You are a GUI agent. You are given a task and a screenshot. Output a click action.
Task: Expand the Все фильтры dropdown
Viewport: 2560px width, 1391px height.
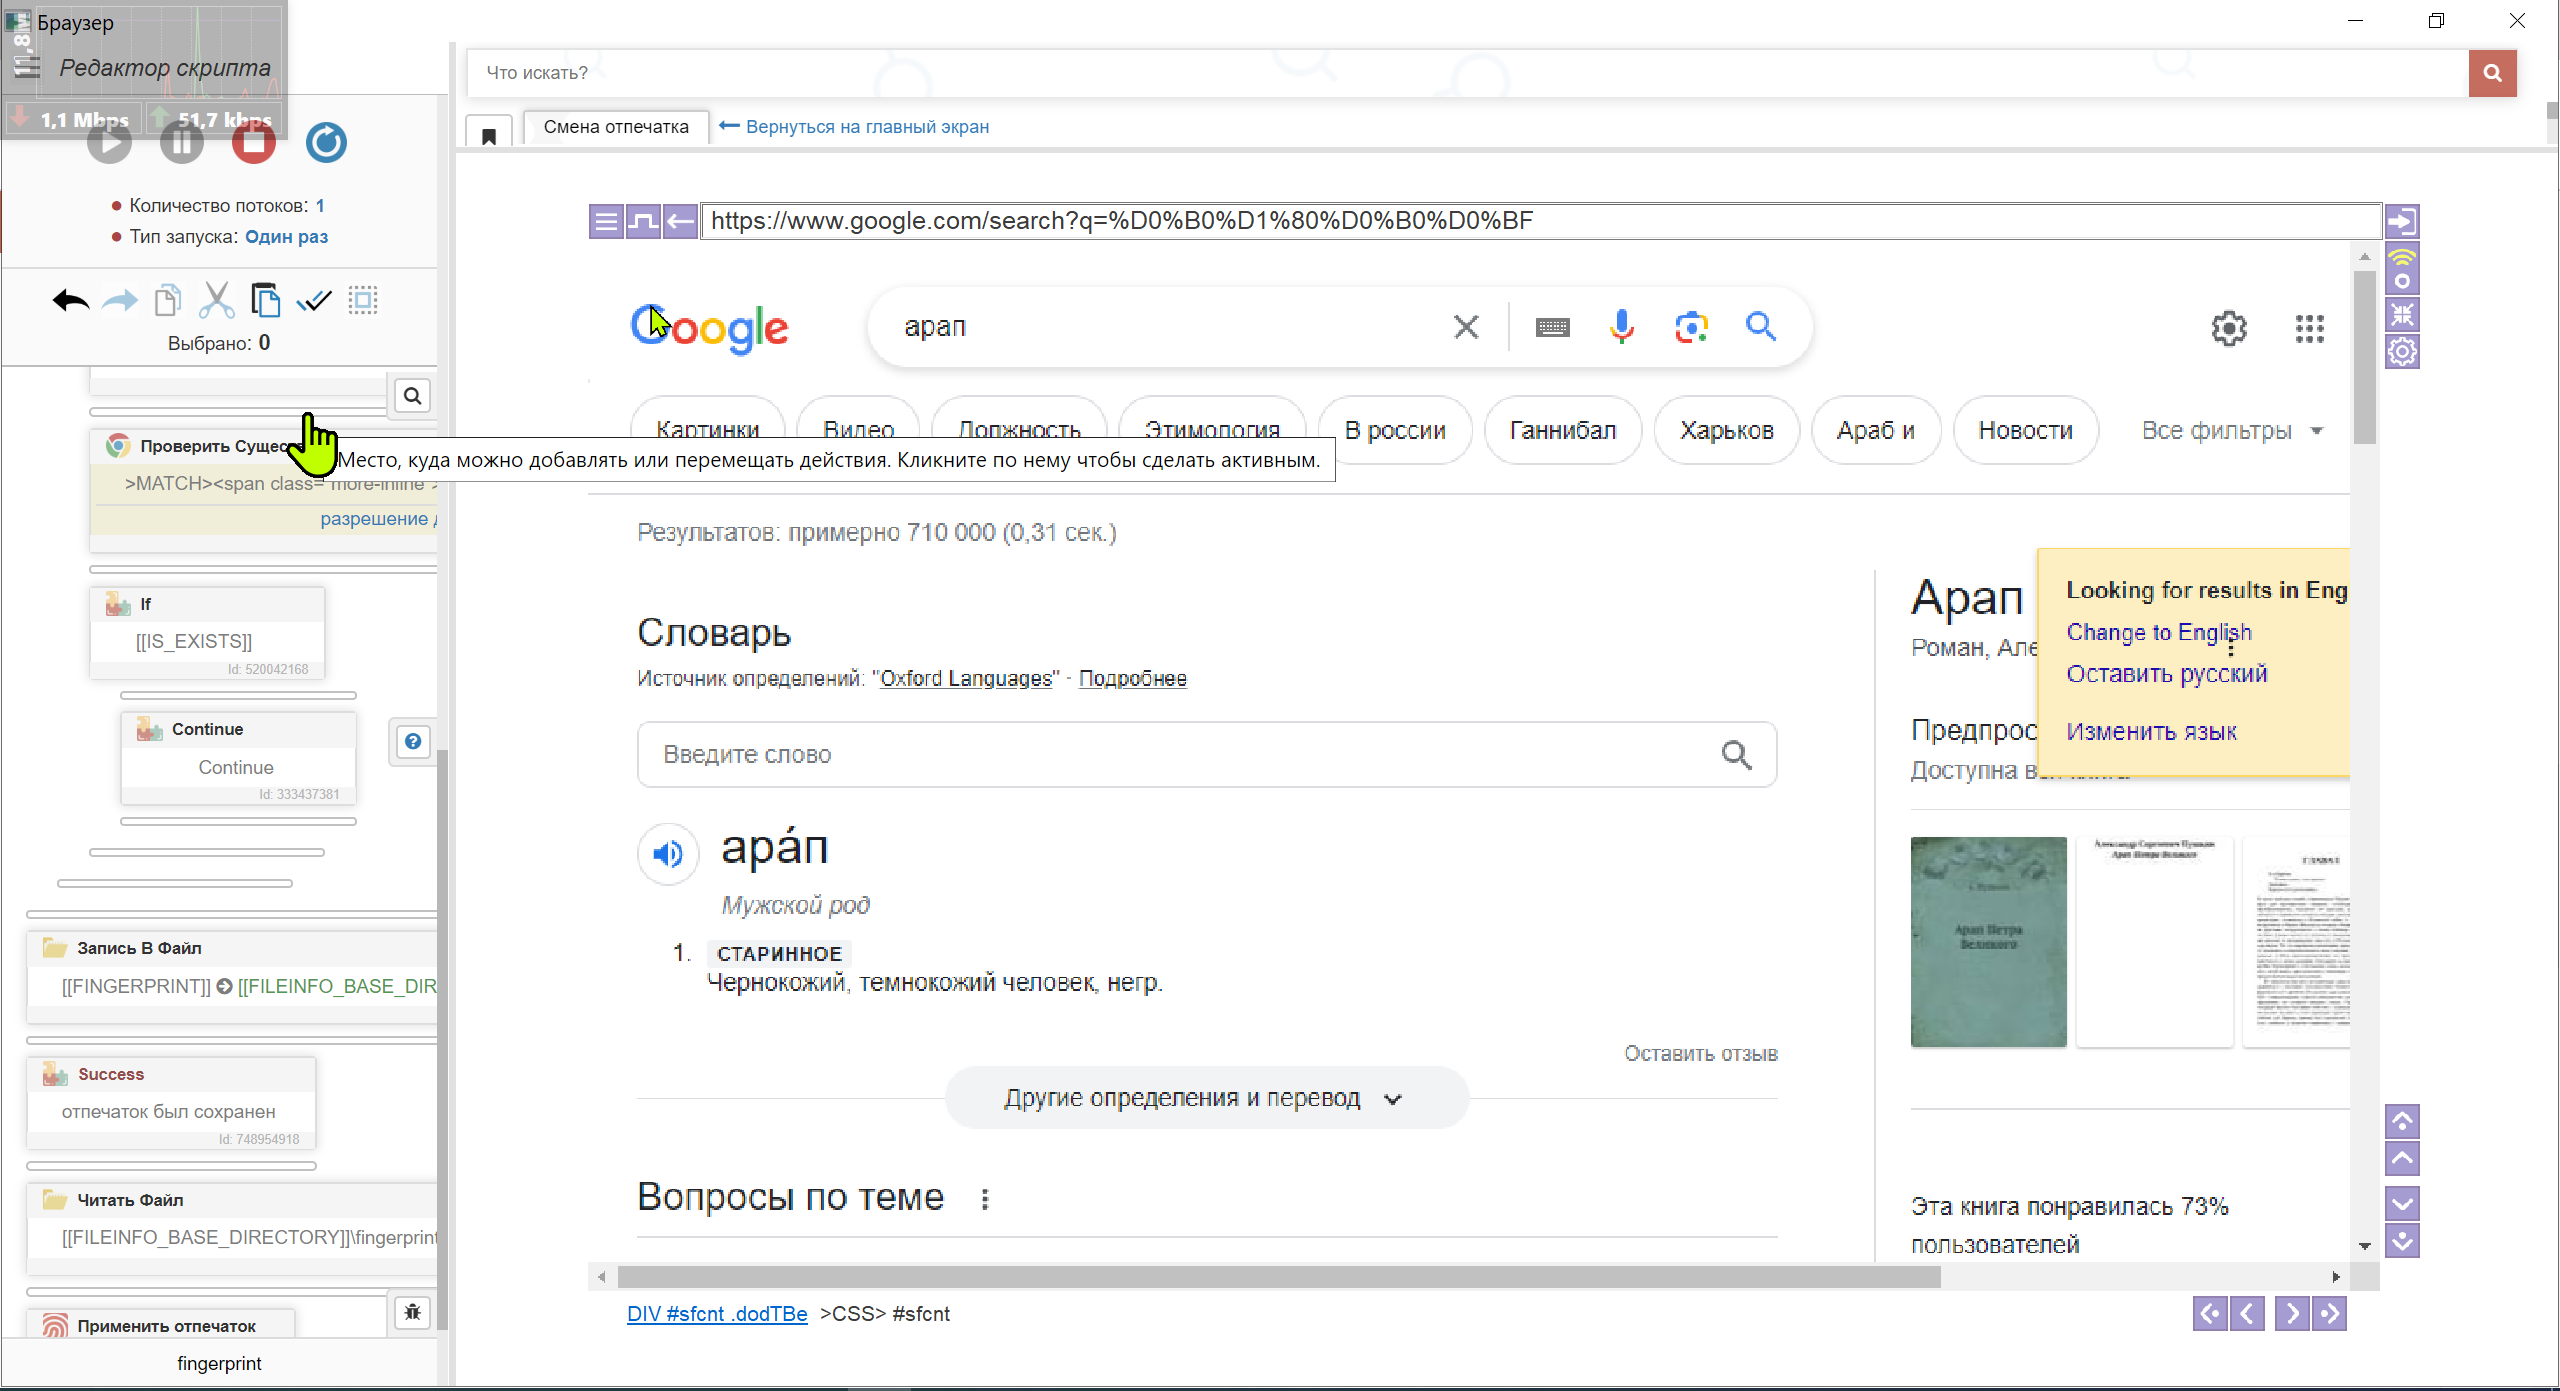pyautogui.click(x=2231, y=431)
